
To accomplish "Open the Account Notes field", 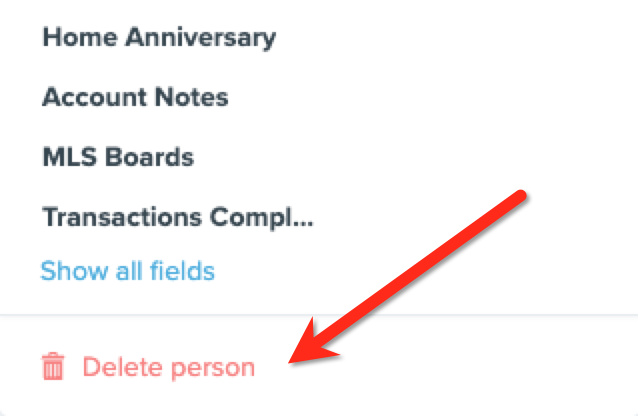I will point(135,97).
